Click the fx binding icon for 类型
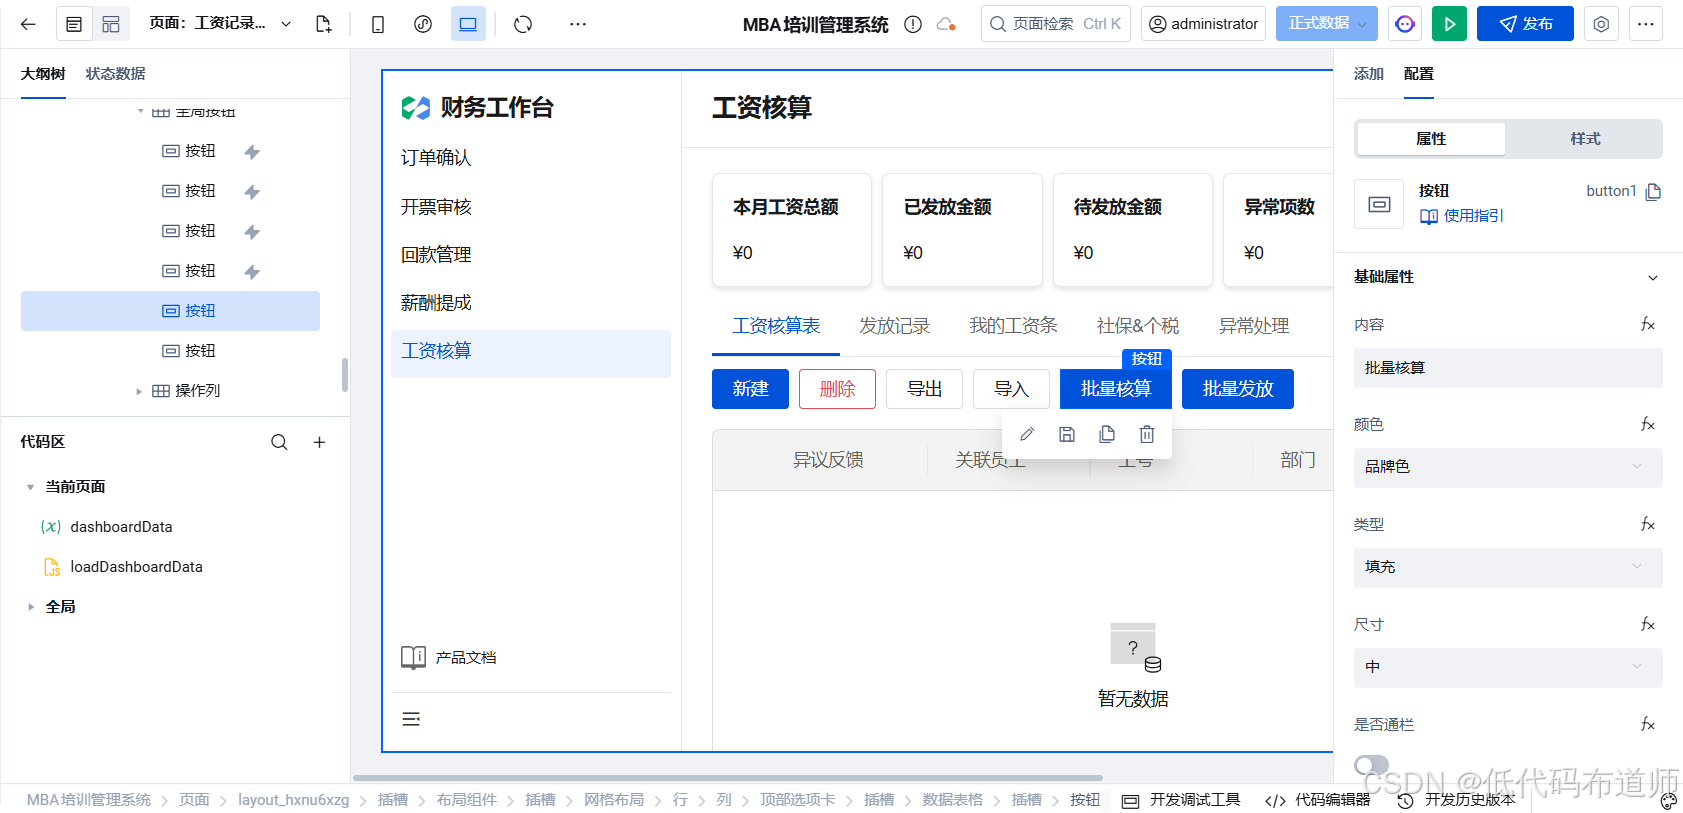 point(1647,524)
